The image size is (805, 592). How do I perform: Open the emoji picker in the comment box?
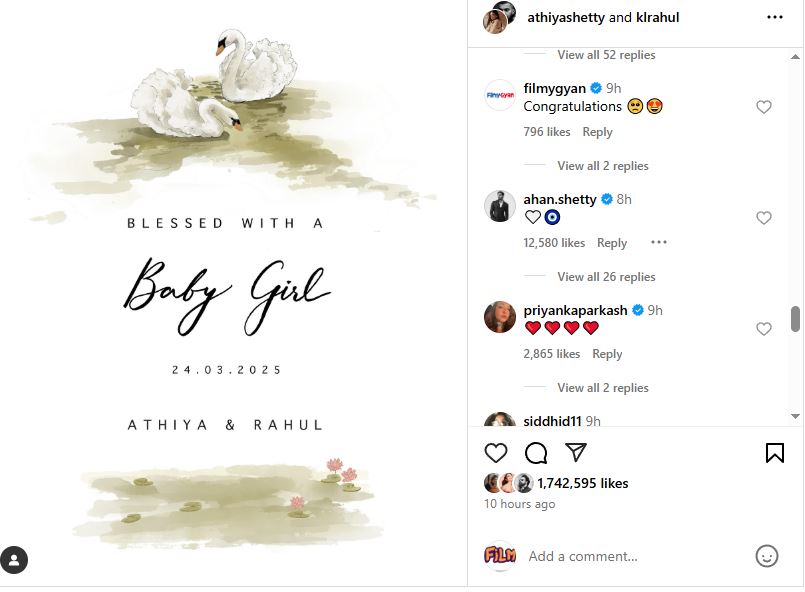765,556
